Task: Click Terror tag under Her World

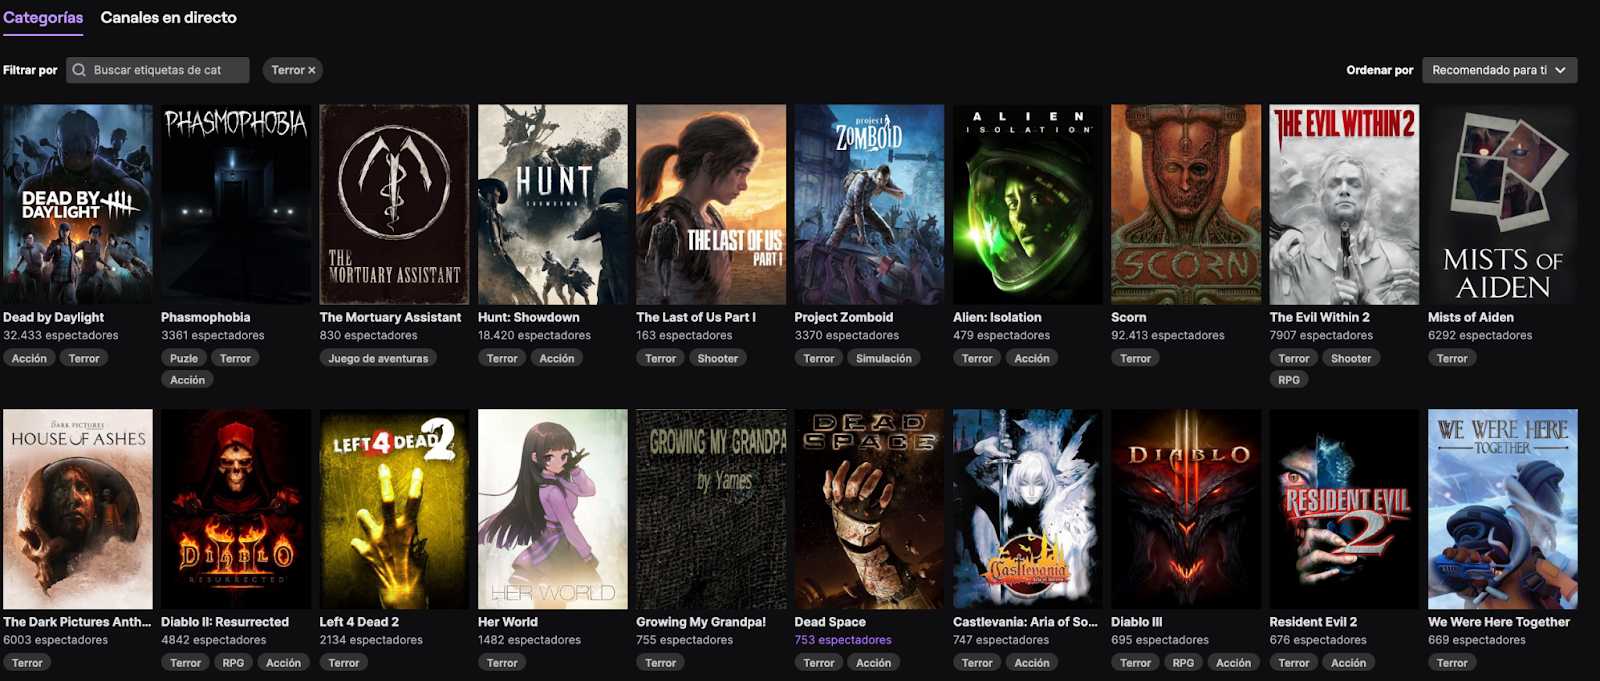Action: pyautogui.click(x=502, y=663)
